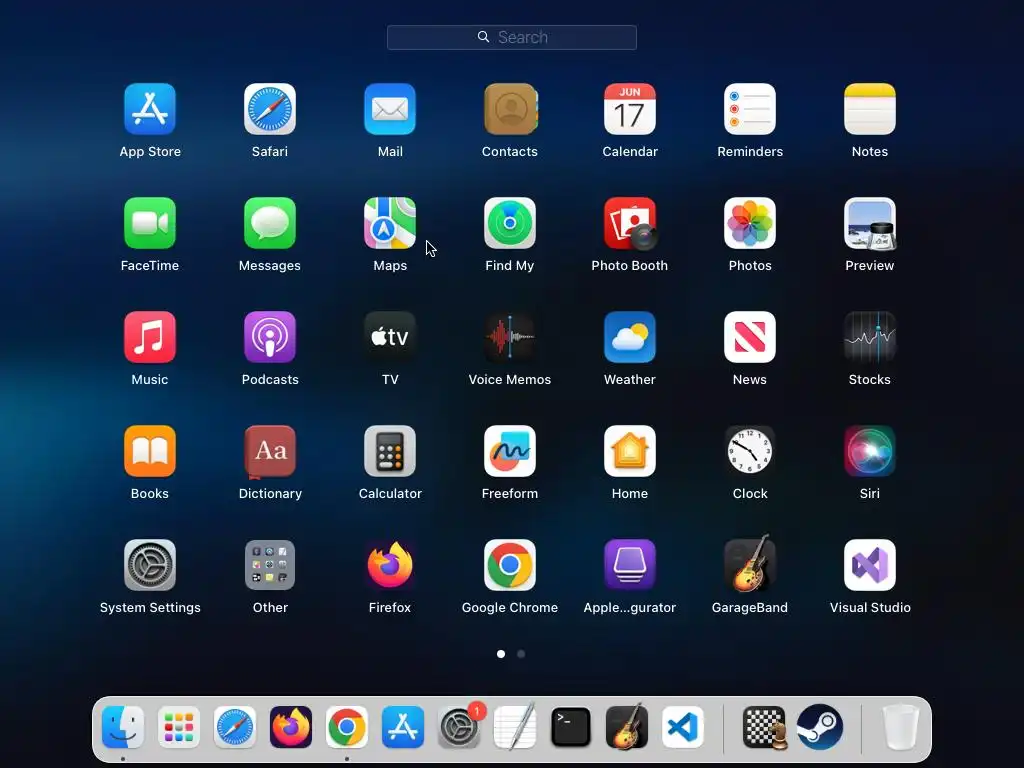The width and height of the screenshot is (1024, 768).
Task: Start the FaceTime app
Action: 150,223
